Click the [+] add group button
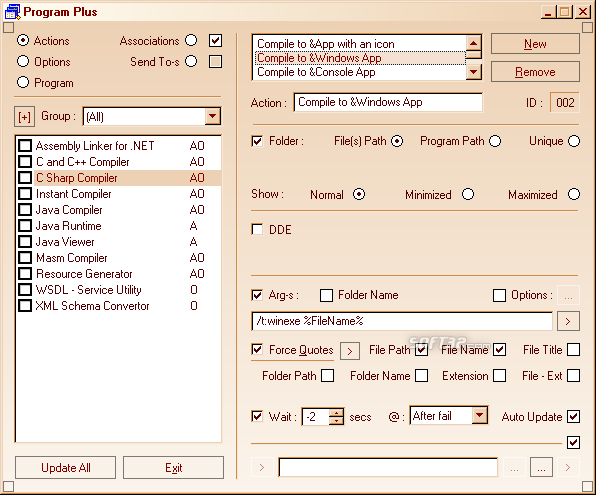This screenshot has height=495, width=596. coord(24,117)
